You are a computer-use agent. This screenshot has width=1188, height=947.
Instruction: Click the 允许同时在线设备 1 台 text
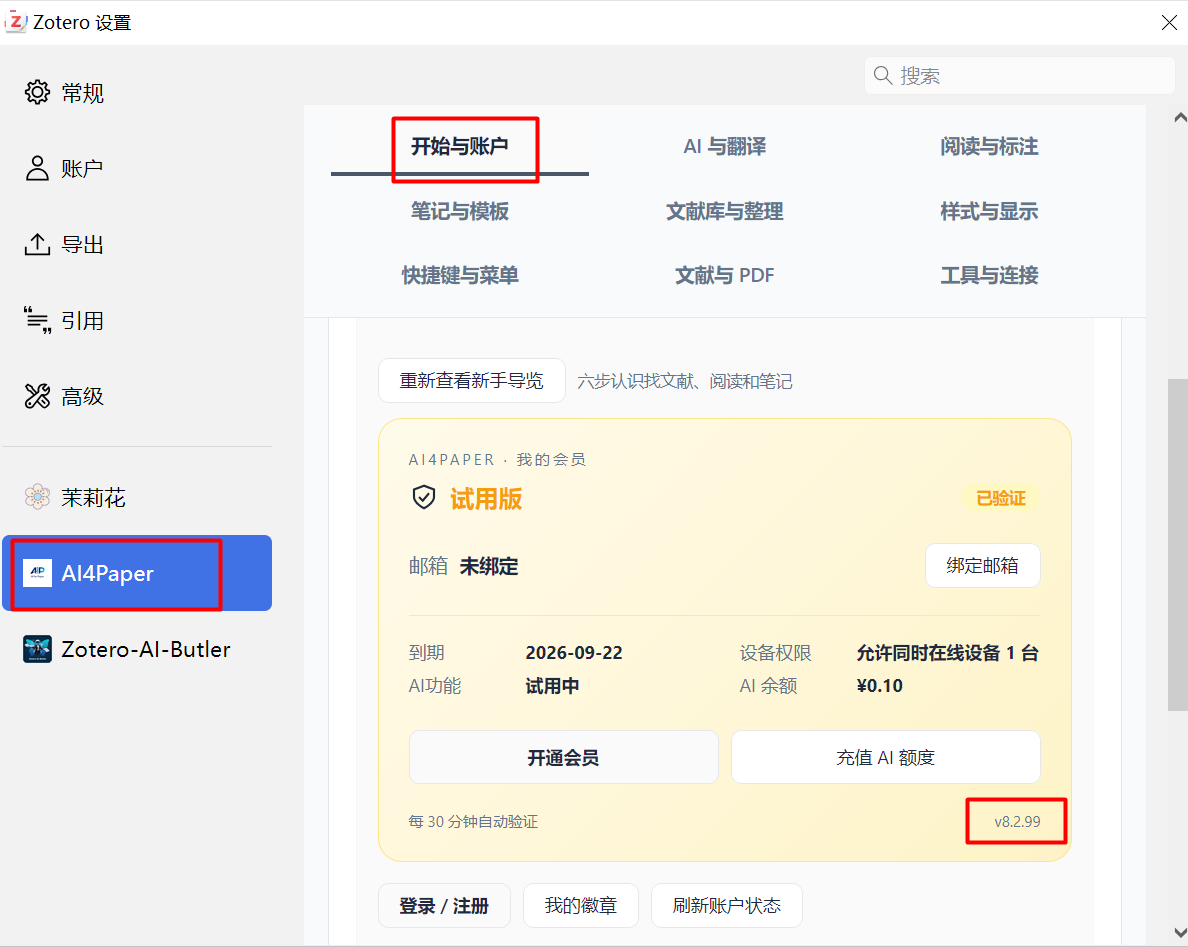click(947, 652)
